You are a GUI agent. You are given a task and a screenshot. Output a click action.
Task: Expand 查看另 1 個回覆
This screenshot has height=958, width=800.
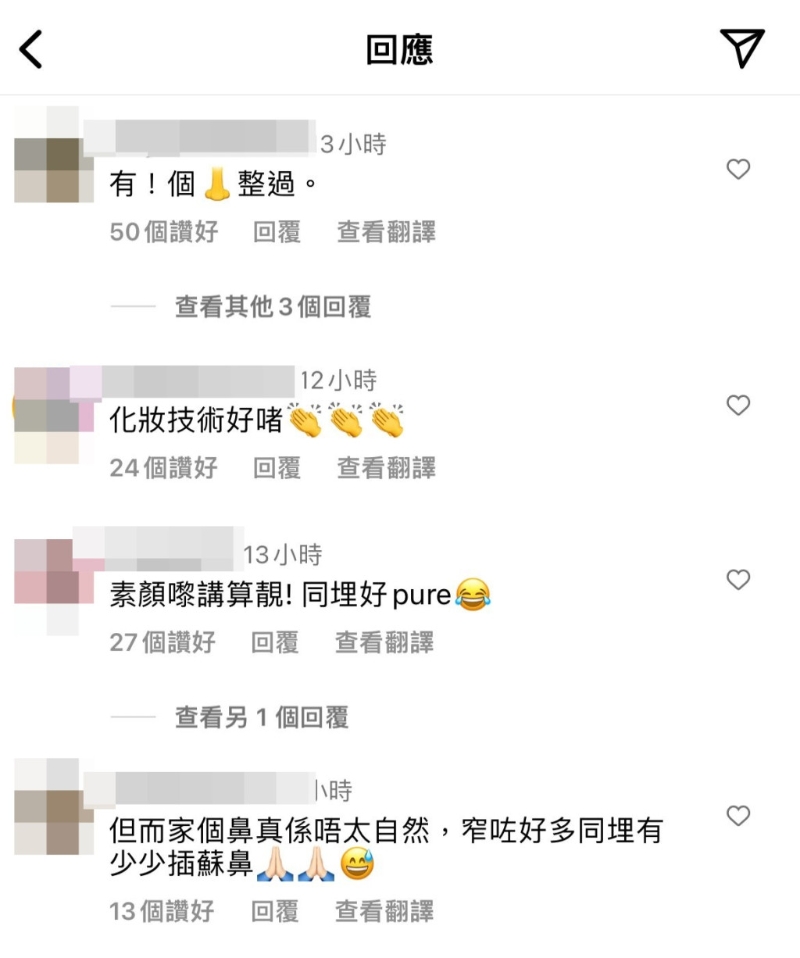coord(262,717)
